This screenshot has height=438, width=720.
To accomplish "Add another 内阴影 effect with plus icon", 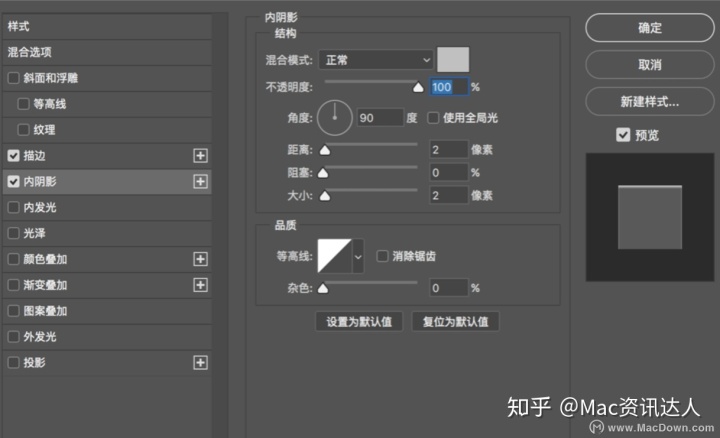I will (200, 181).
